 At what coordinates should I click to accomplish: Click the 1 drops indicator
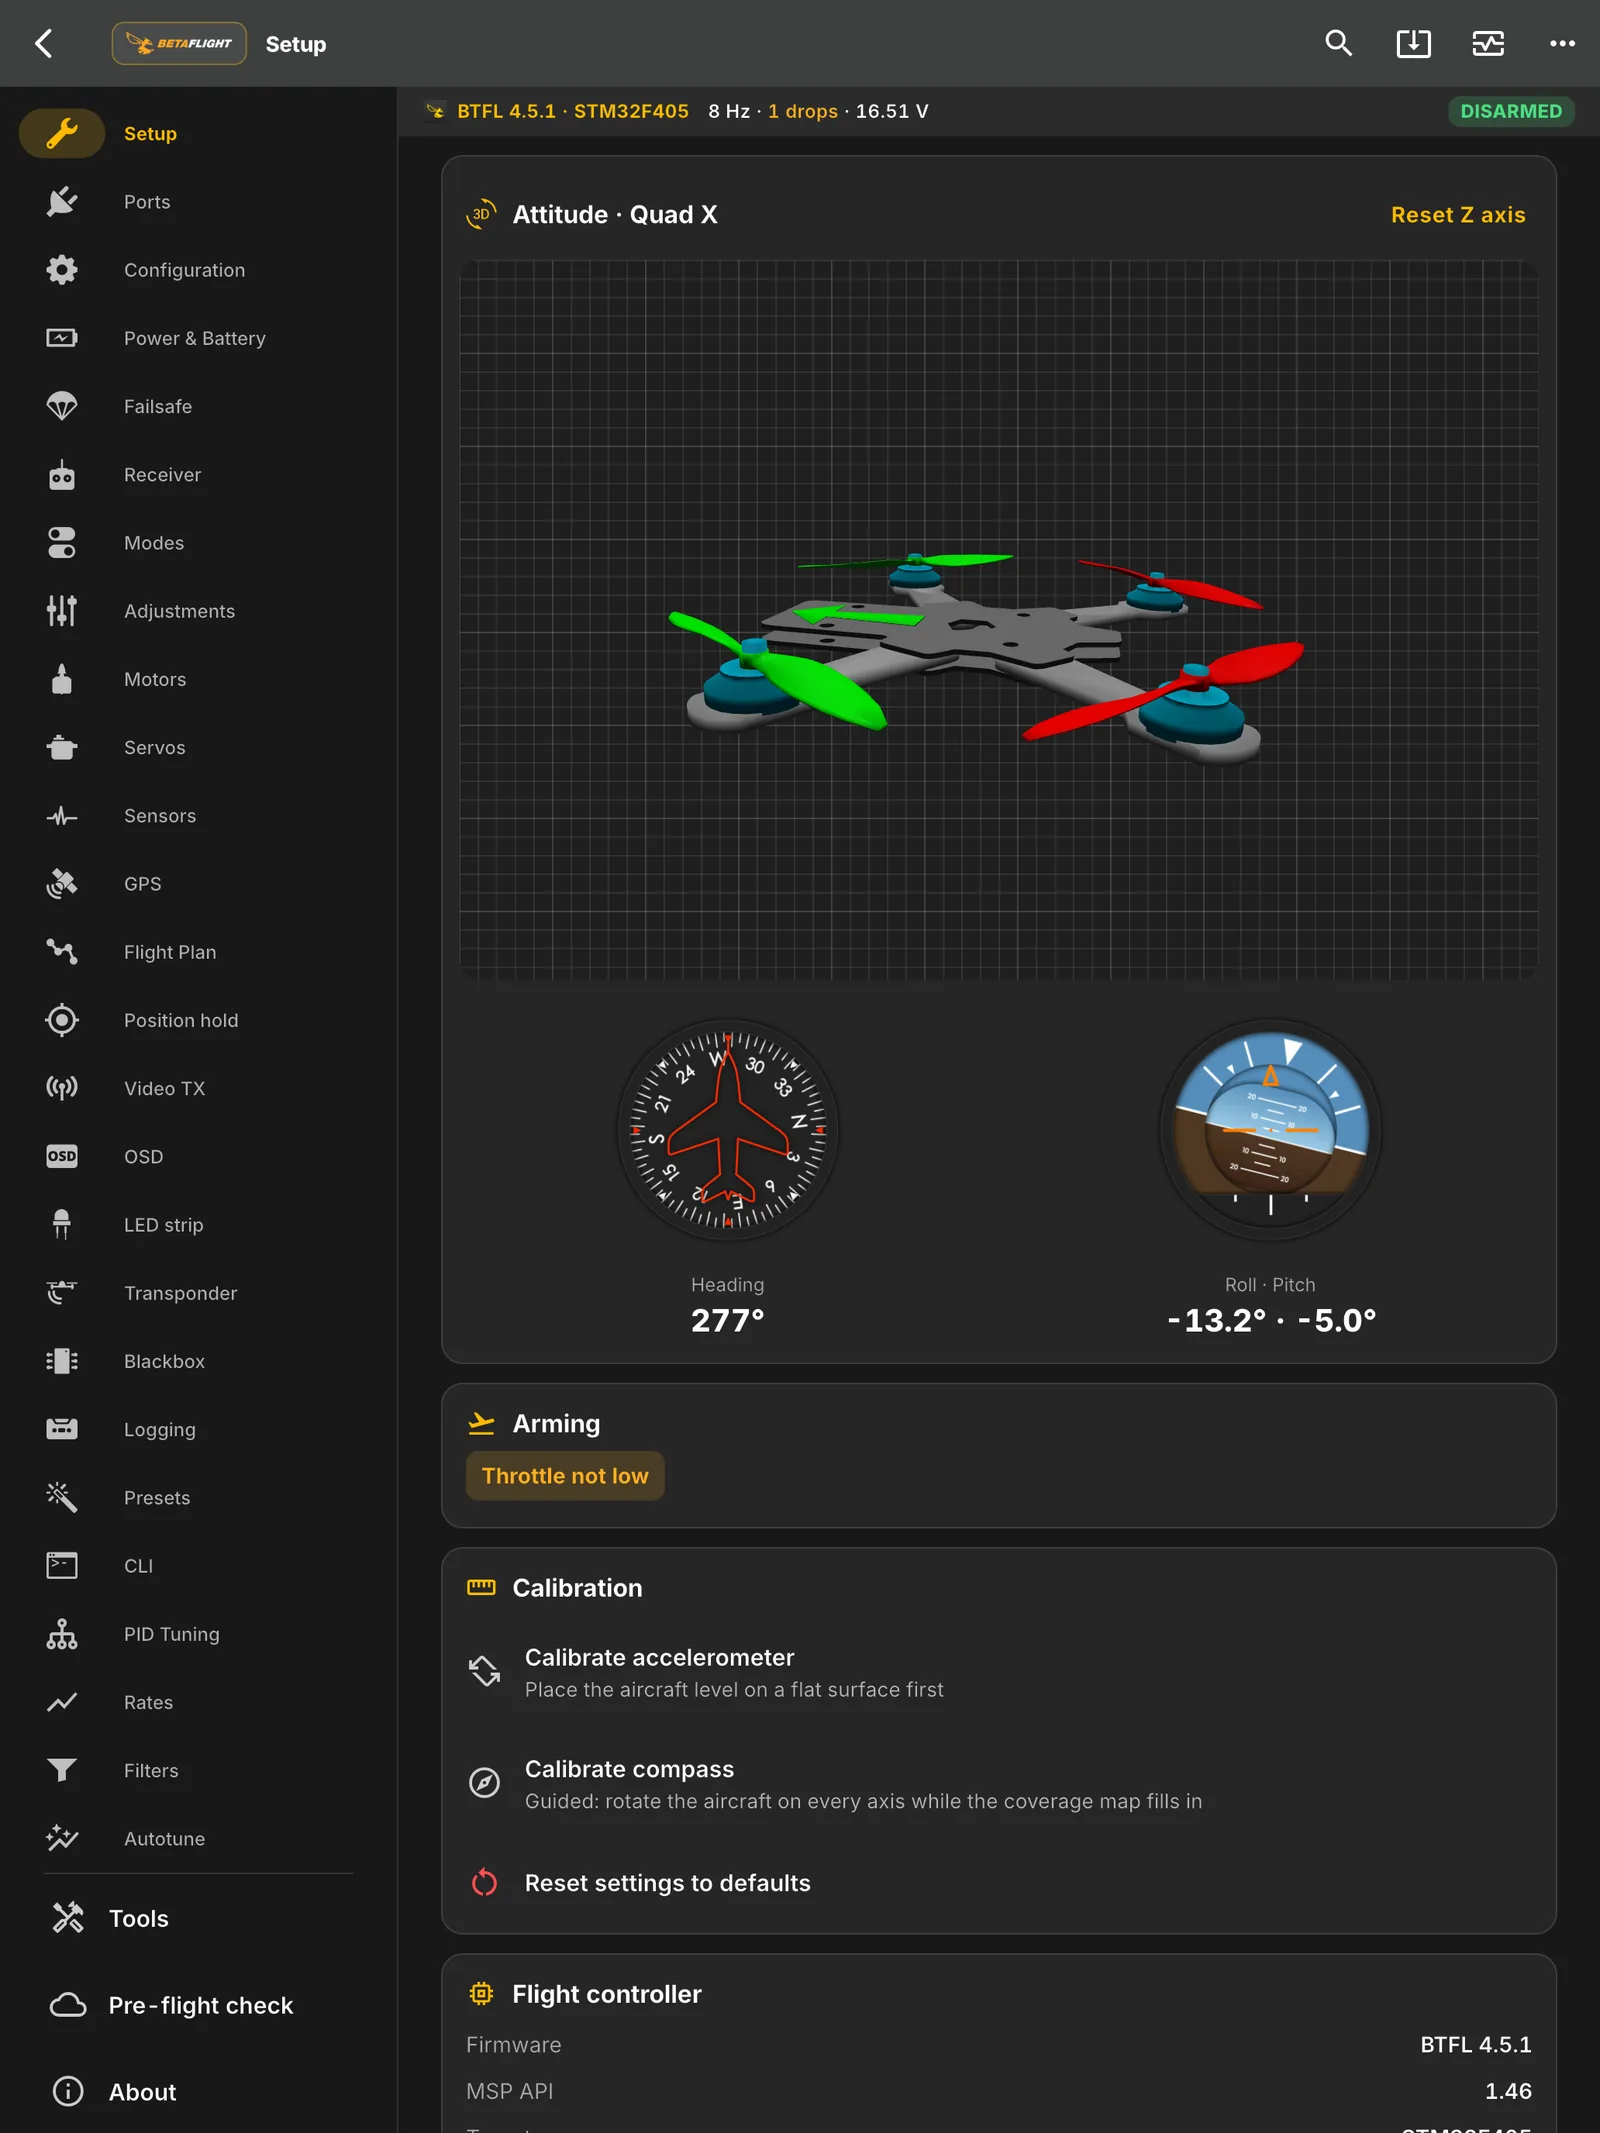pos(803,111)
